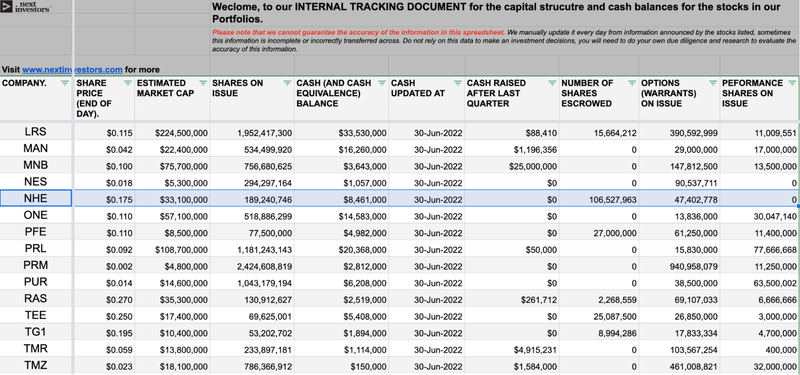Open filter dropdown on CASH RAISED column
This screenshot has width=800, height=375.
(x=552, y=83)
